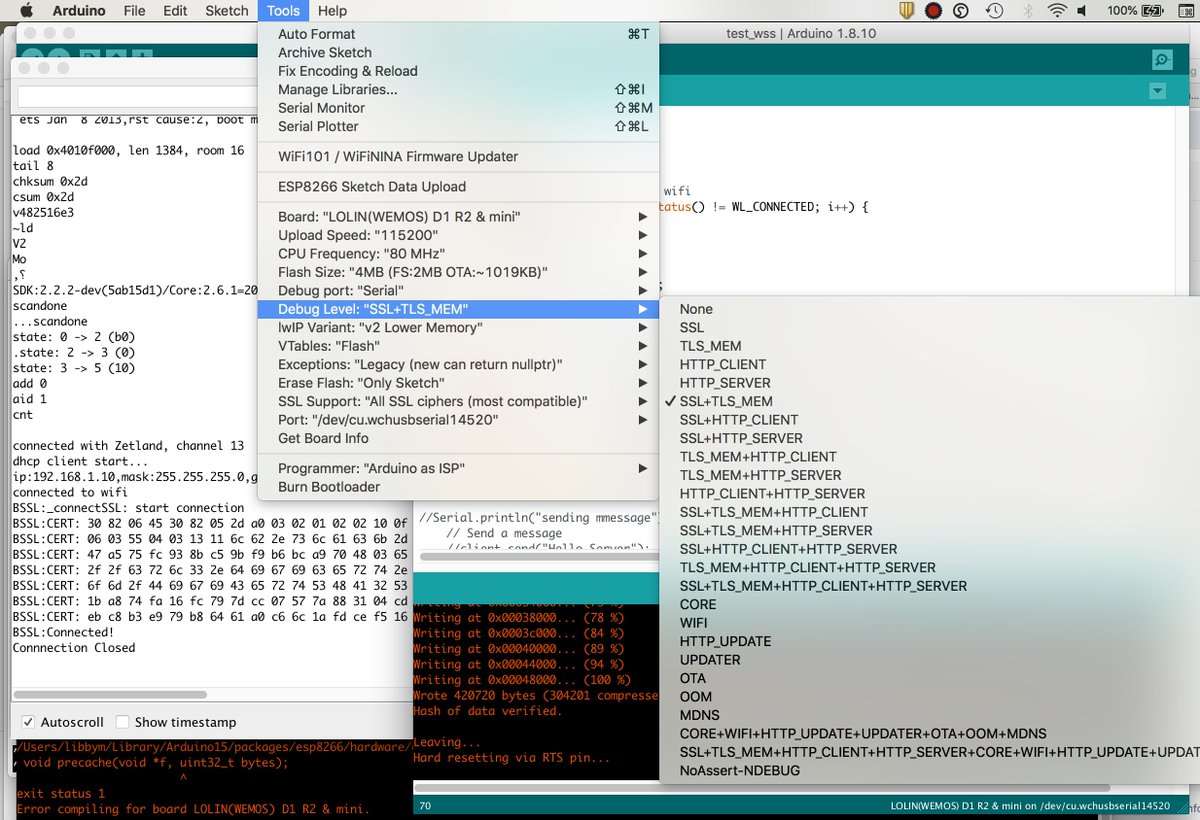
Task: Toggle the Autoscroll checkbox
Action: (x=28, y=722)
